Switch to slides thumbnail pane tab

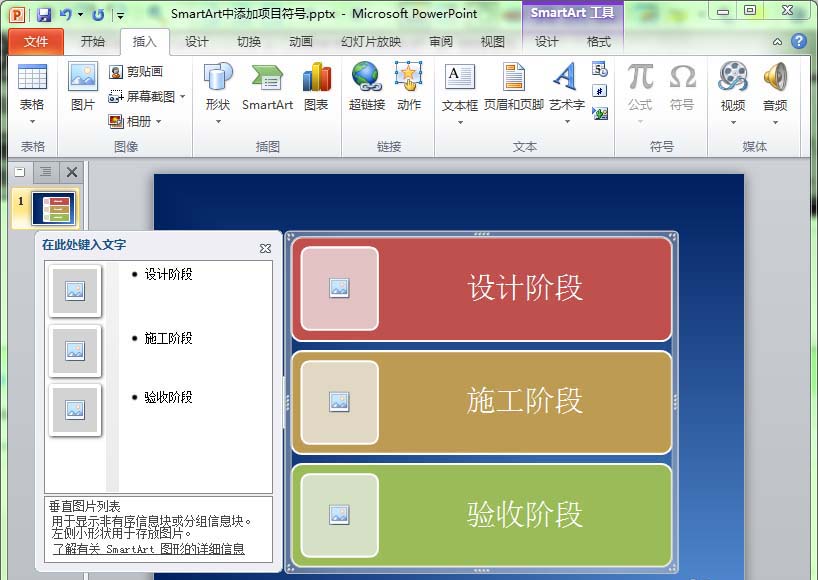pos(20,172)
